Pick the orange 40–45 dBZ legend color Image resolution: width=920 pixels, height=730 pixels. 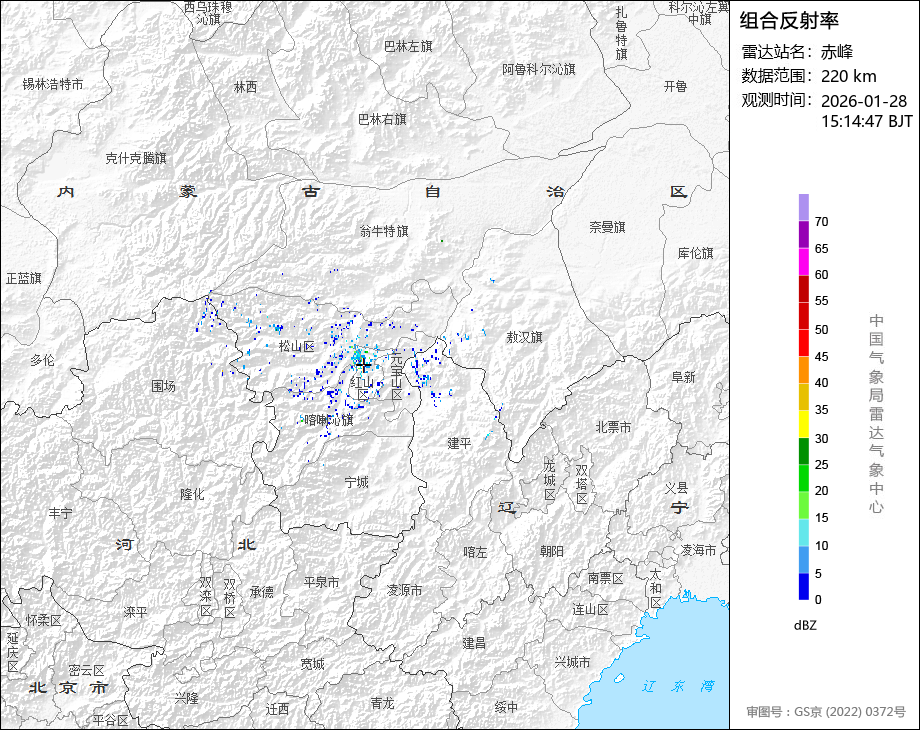(x=804, y=370)
